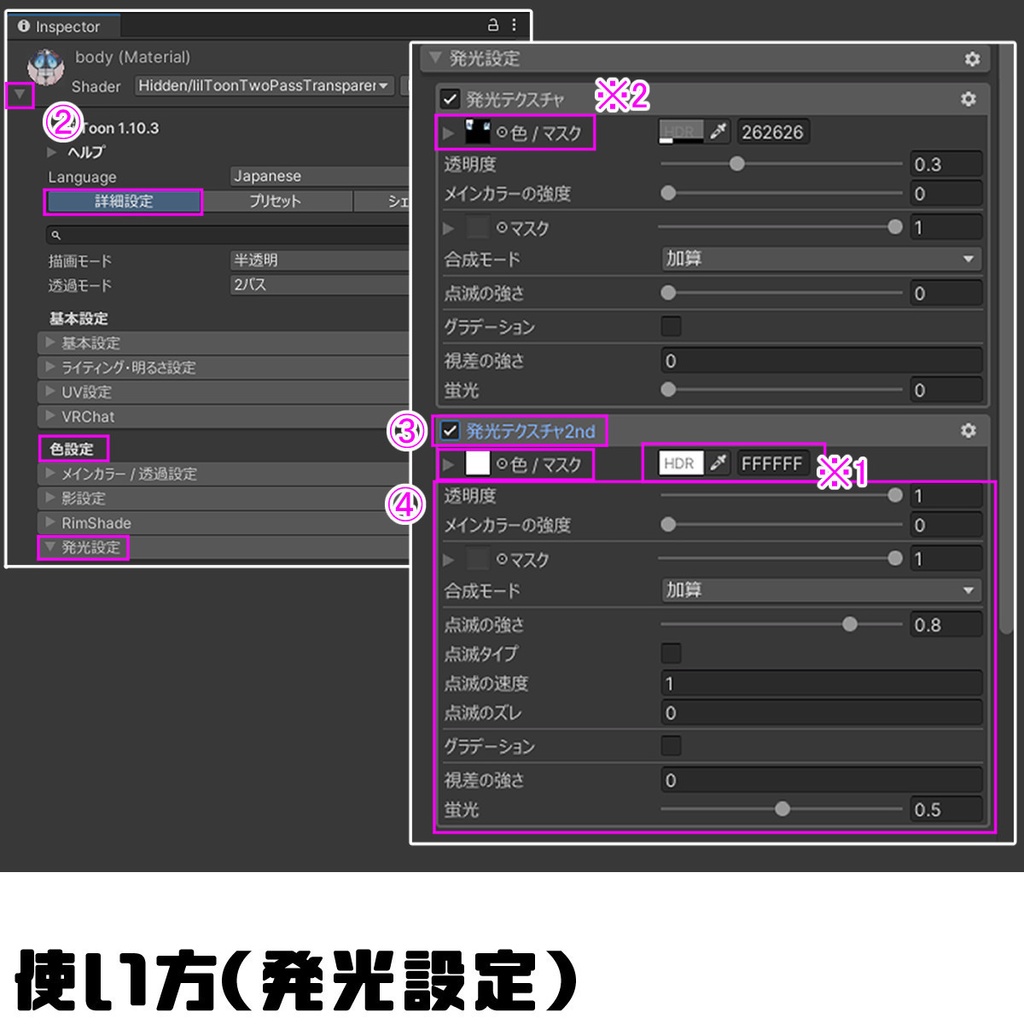Expand the 基本設定 section
The width and height of the screenshot is (1024, 1024).
click(x=100, y=344)
